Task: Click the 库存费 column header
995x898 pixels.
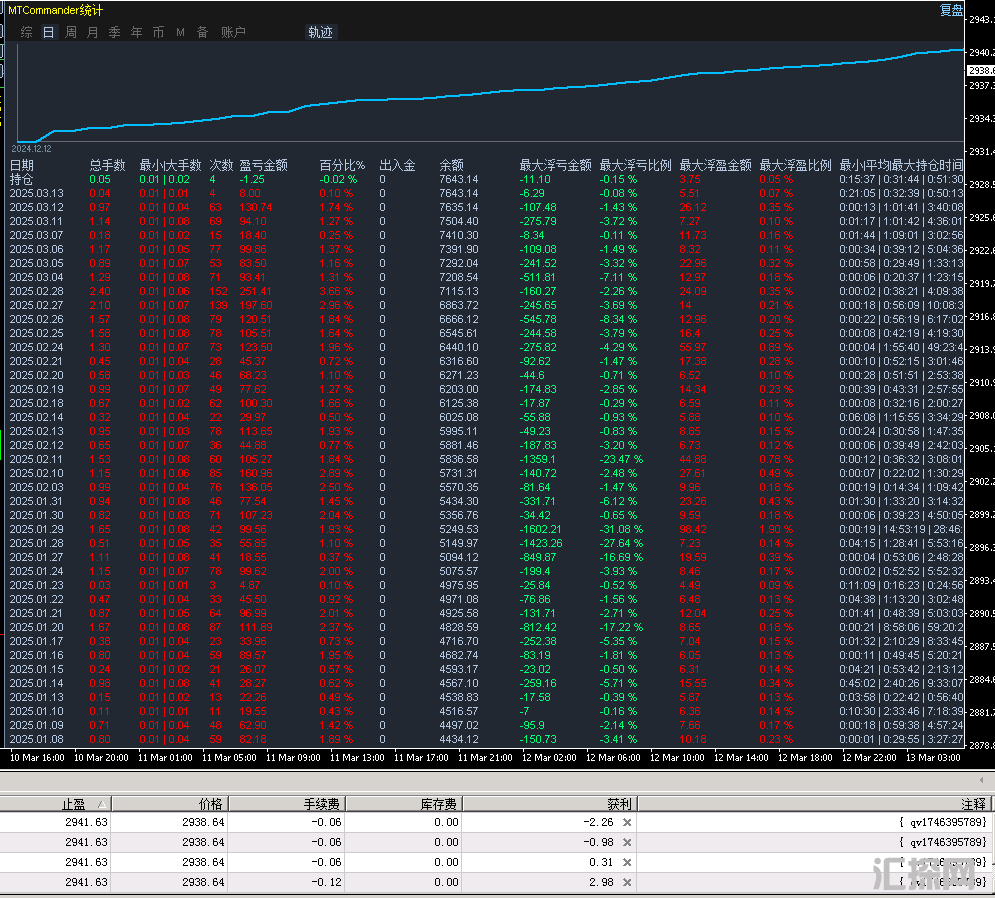Action: click(404, 804)
